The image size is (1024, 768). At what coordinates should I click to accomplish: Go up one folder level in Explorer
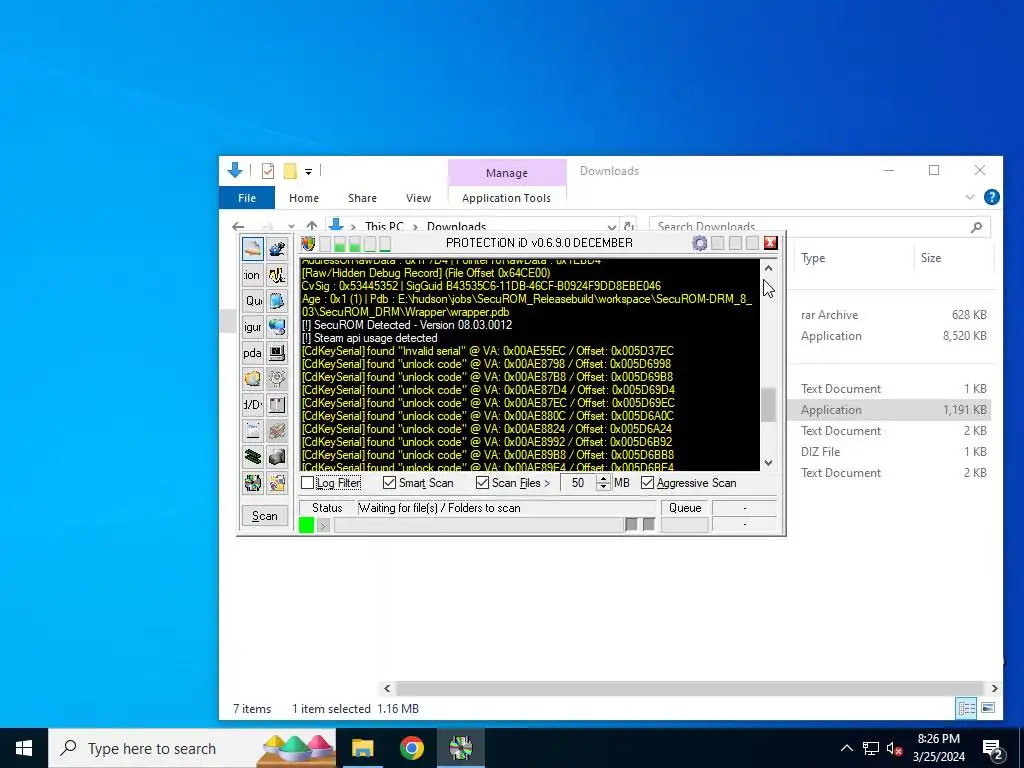pos(312,226)
